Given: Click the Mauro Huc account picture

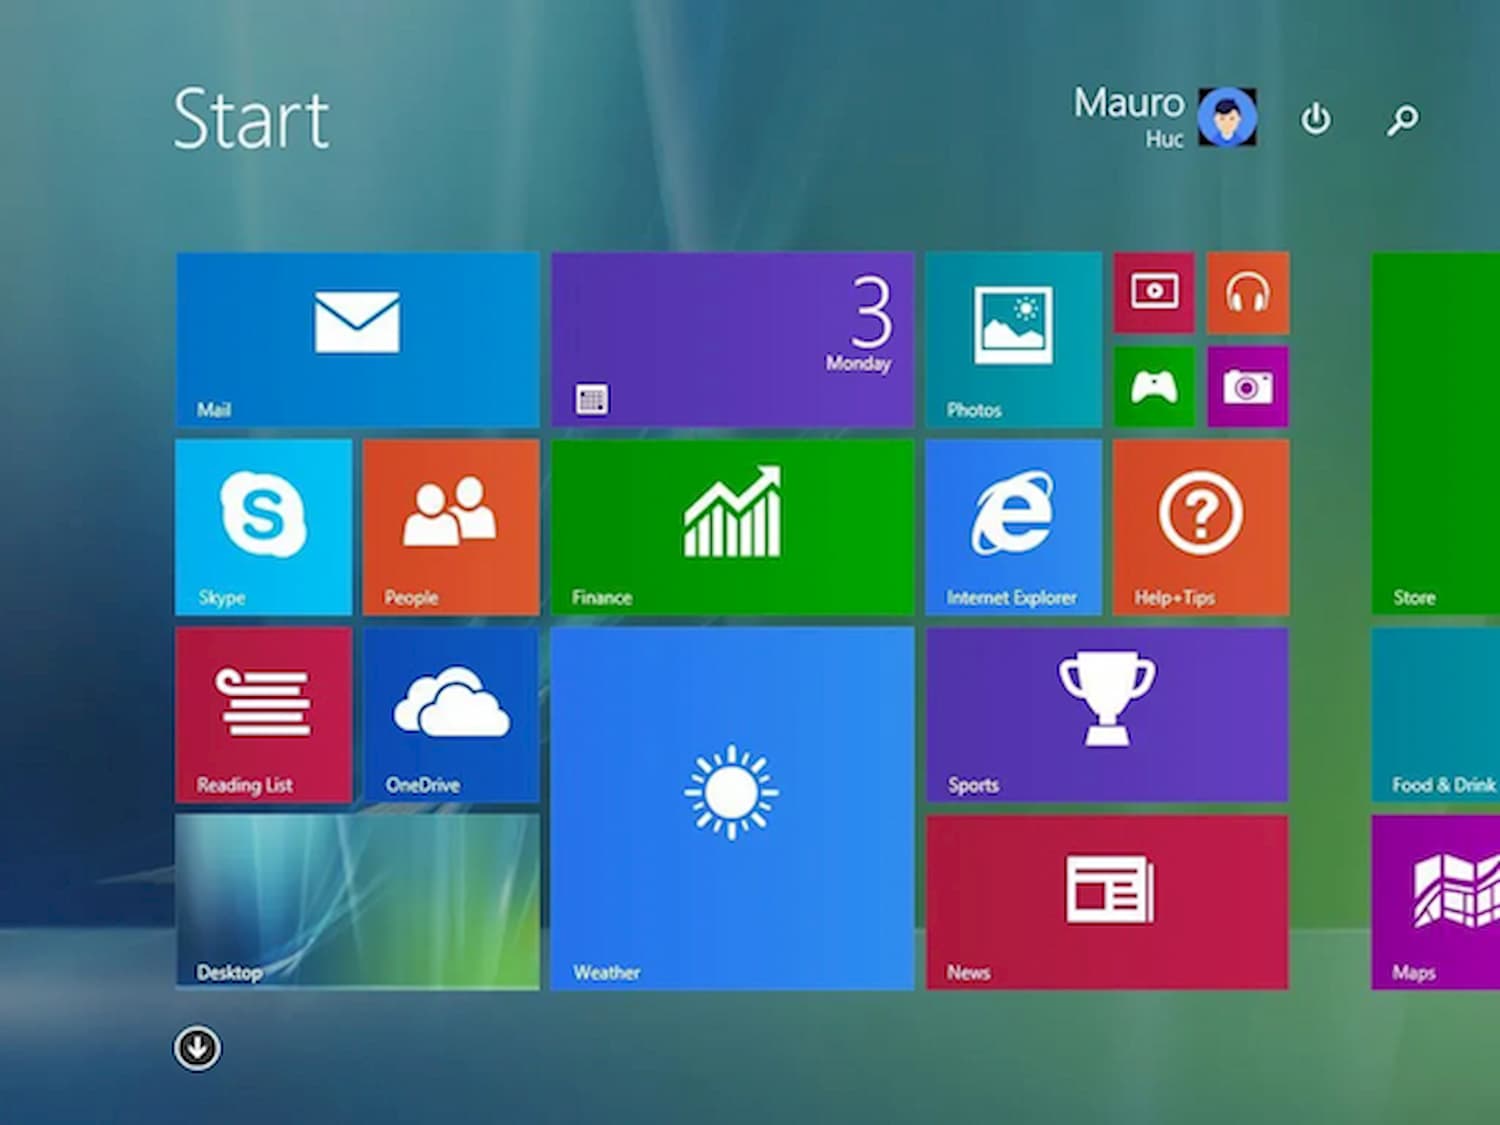Looking at the screenshot, I should click(1229, 117).
